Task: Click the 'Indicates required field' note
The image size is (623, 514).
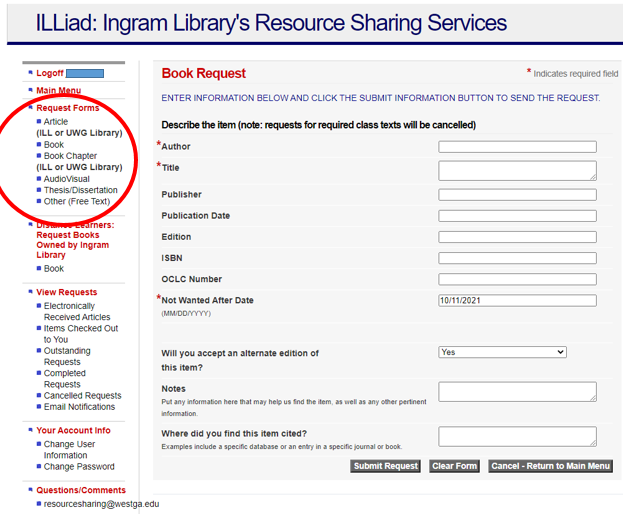Action: pyautogui.click(x=575, y=74)
